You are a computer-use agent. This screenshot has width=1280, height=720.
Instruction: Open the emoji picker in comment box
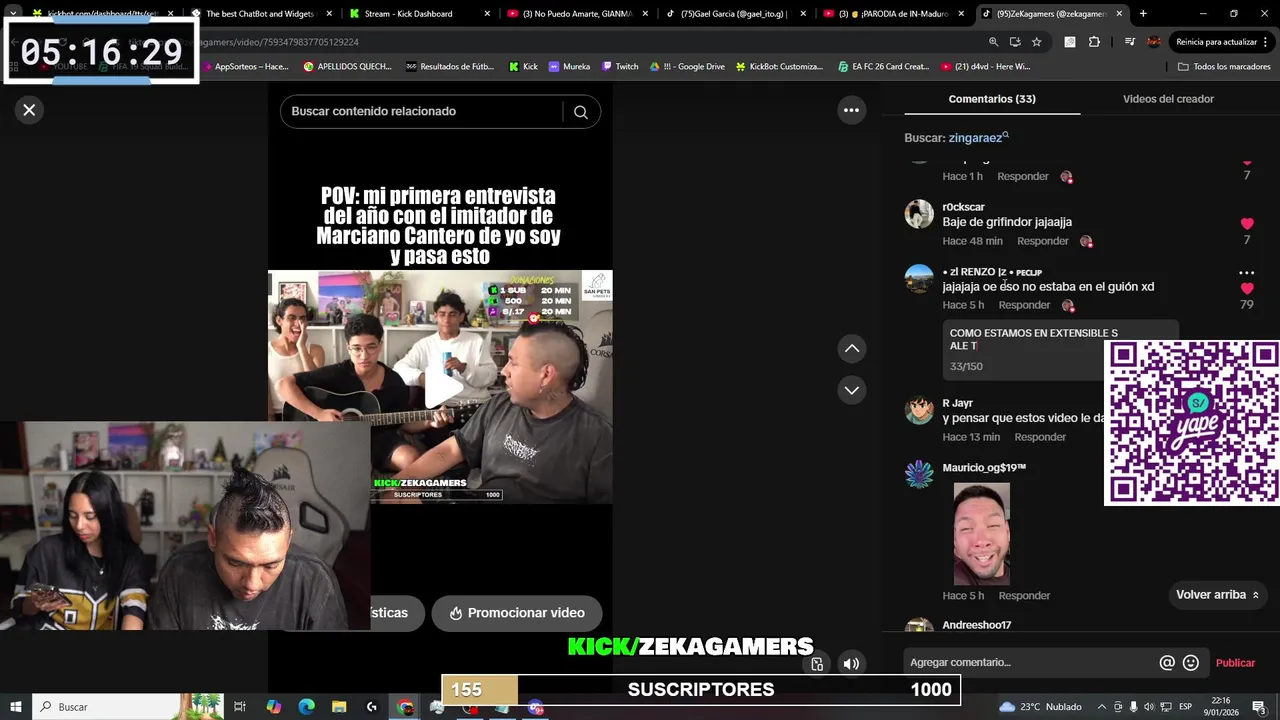1190,663
